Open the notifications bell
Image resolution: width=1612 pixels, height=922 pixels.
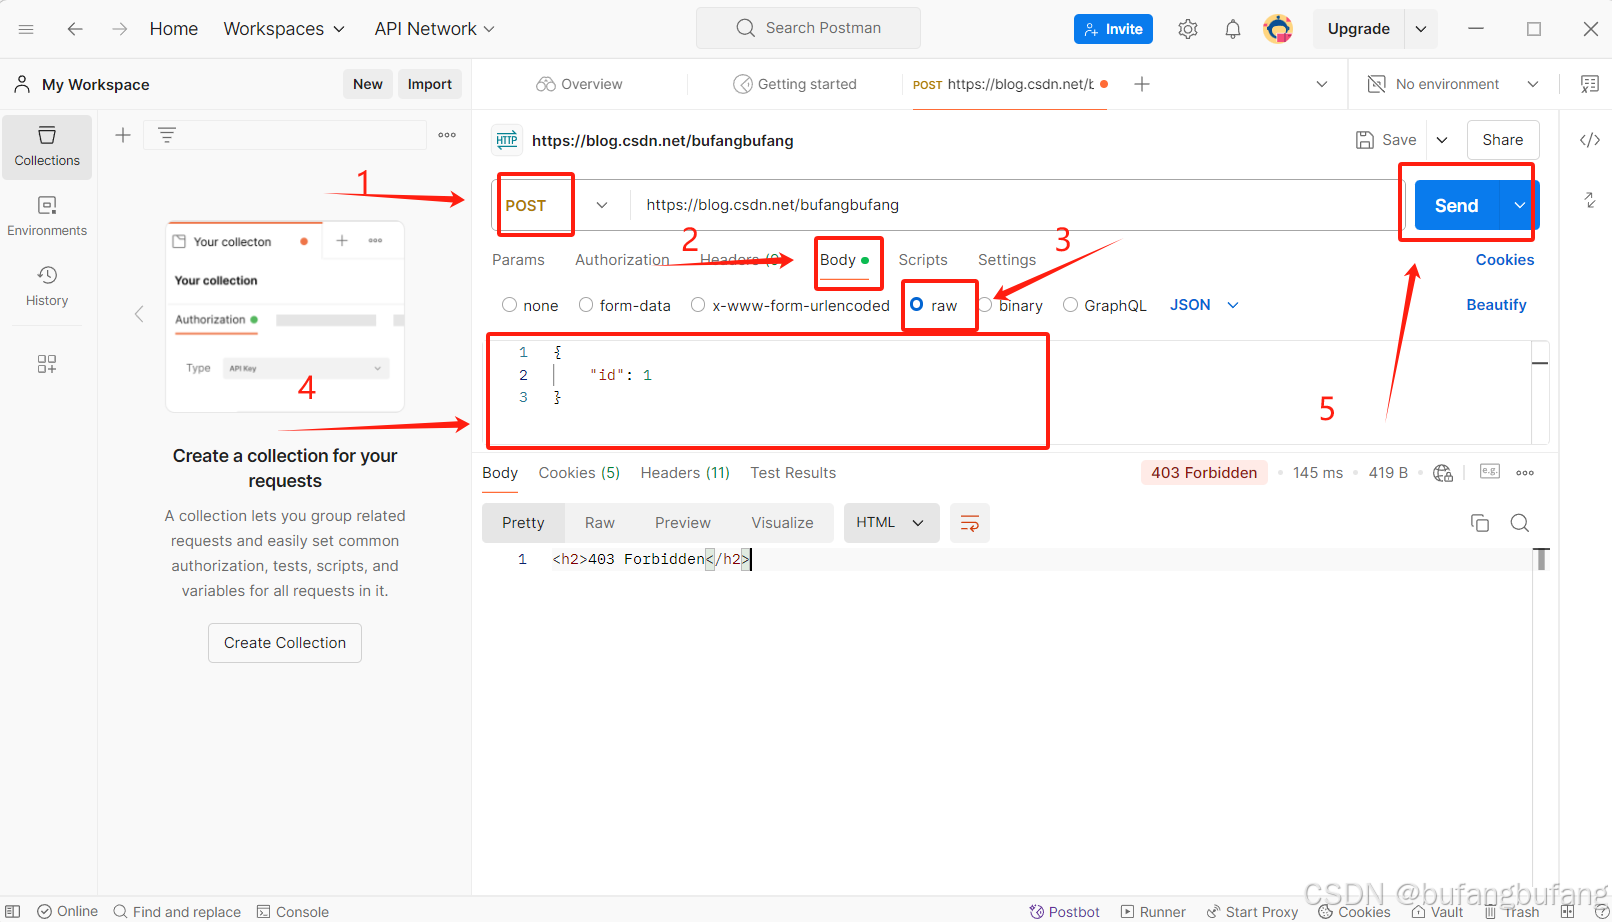click(x=1233, y=29)
